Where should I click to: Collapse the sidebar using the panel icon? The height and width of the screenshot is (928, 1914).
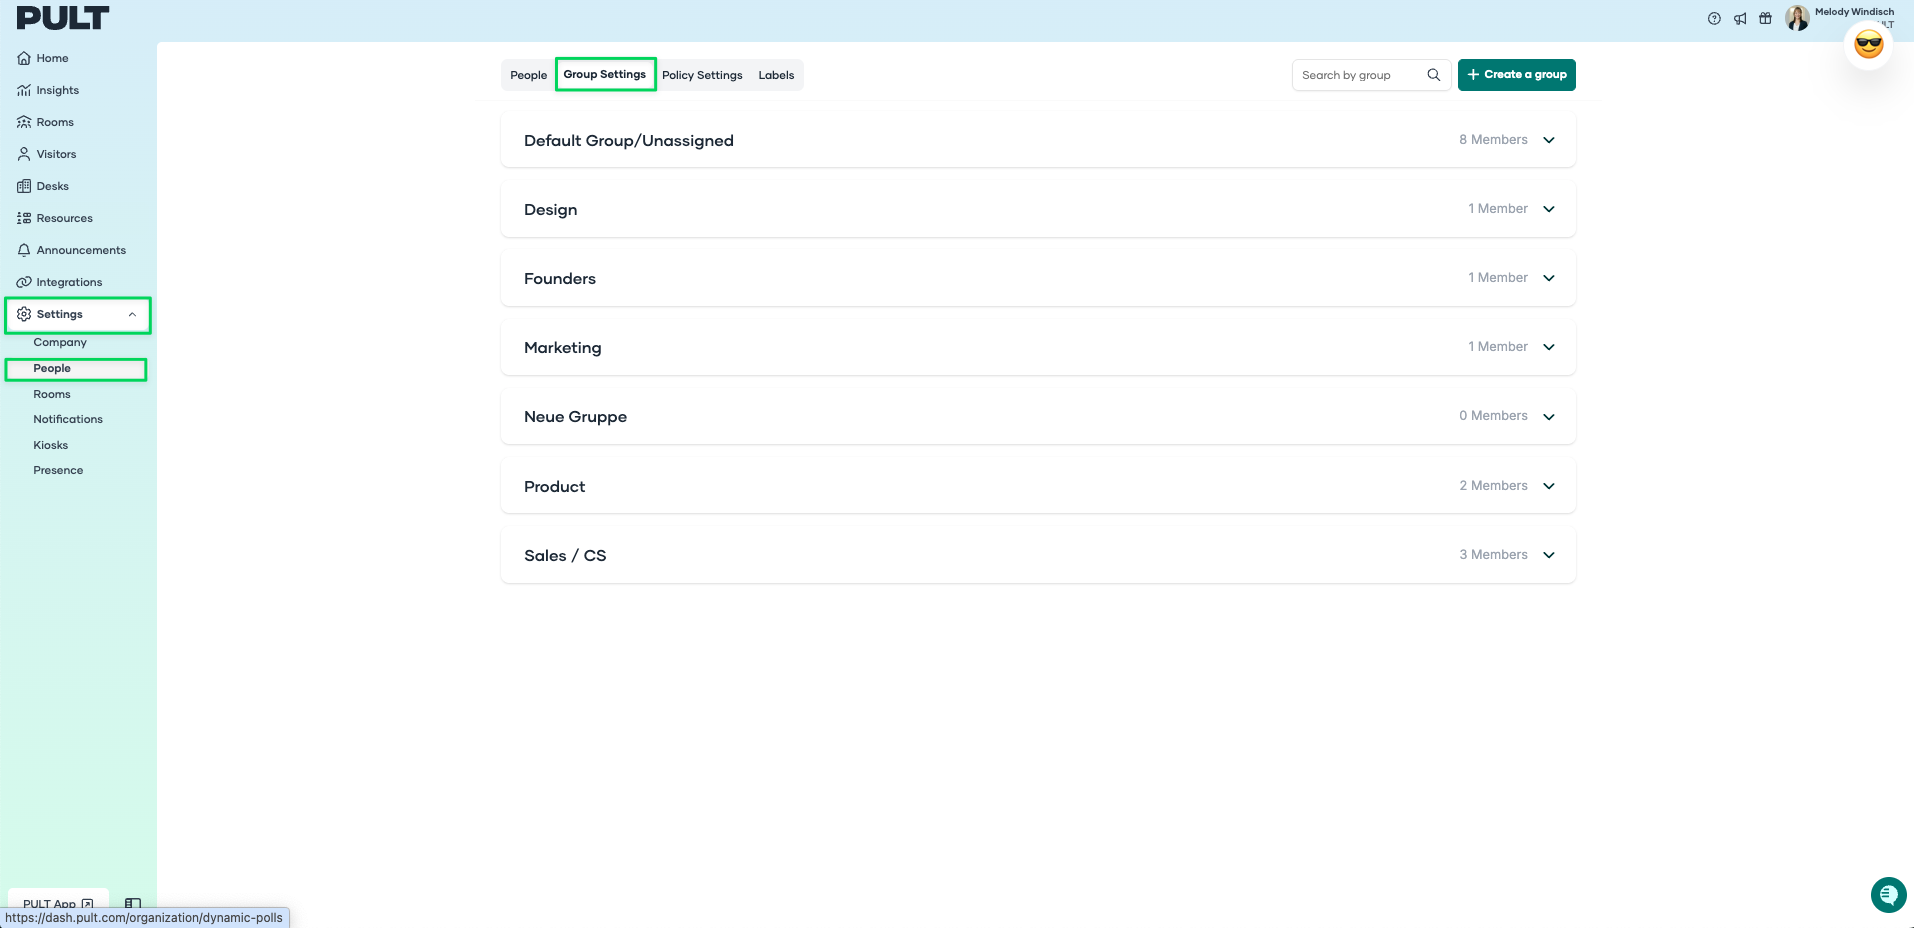[133, 904]
